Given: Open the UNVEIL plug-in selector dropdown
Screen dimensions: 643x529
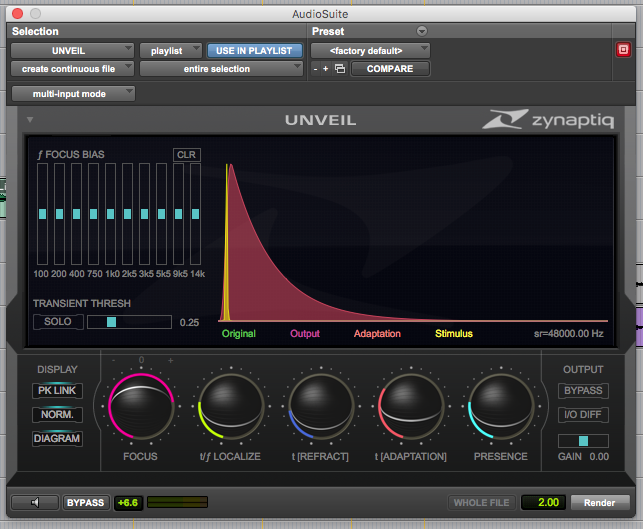Looking at the screenshot, I should [72, 51].
